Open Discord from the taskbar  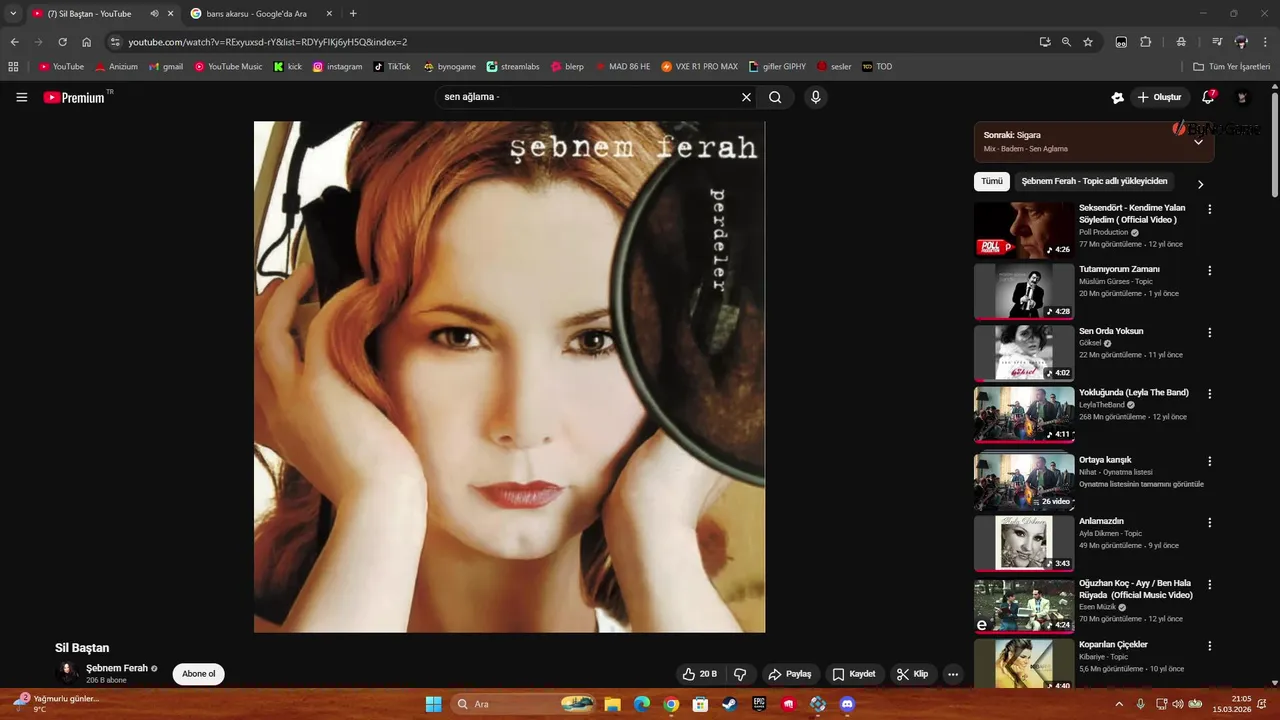point(848,704)
